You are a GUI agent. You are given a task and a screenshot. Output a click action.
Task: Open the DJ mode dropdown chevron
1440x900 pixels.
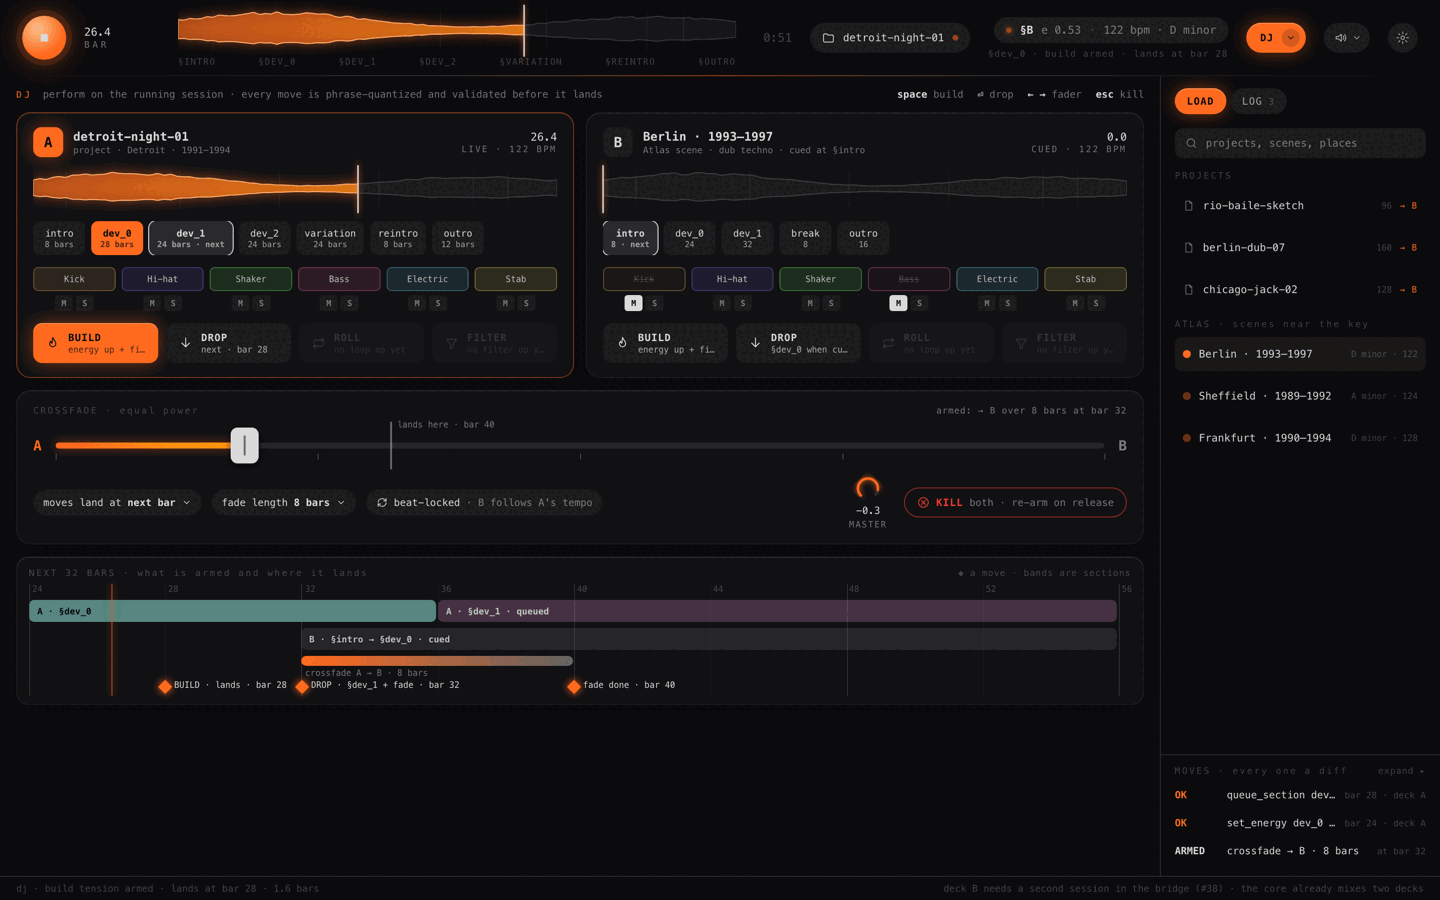(1290, 38)
